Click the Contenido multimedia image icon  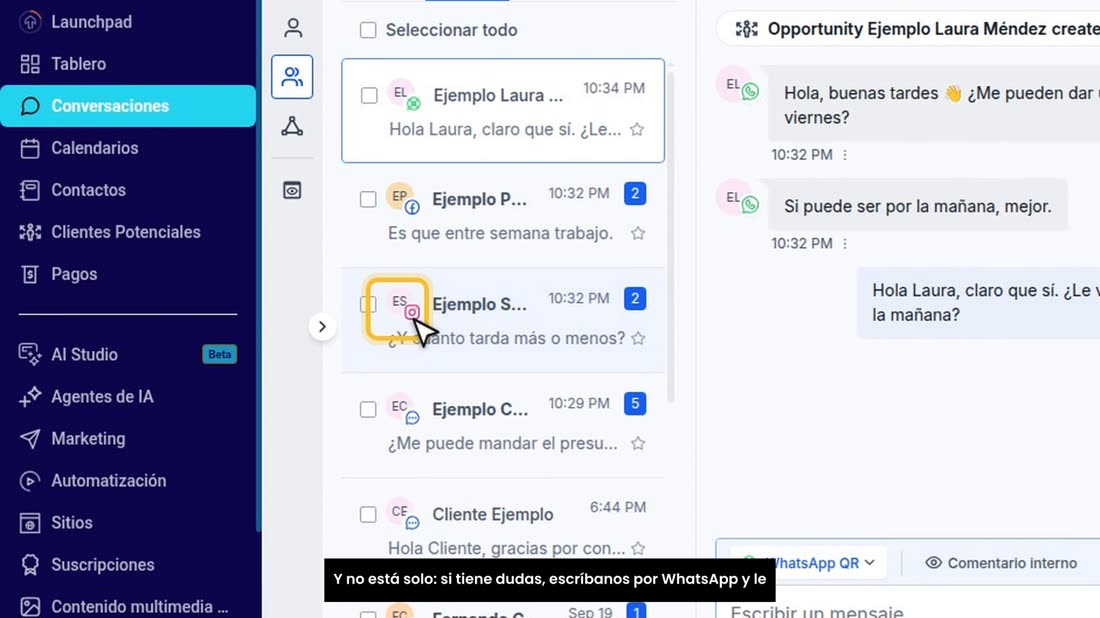click(29, 607)
